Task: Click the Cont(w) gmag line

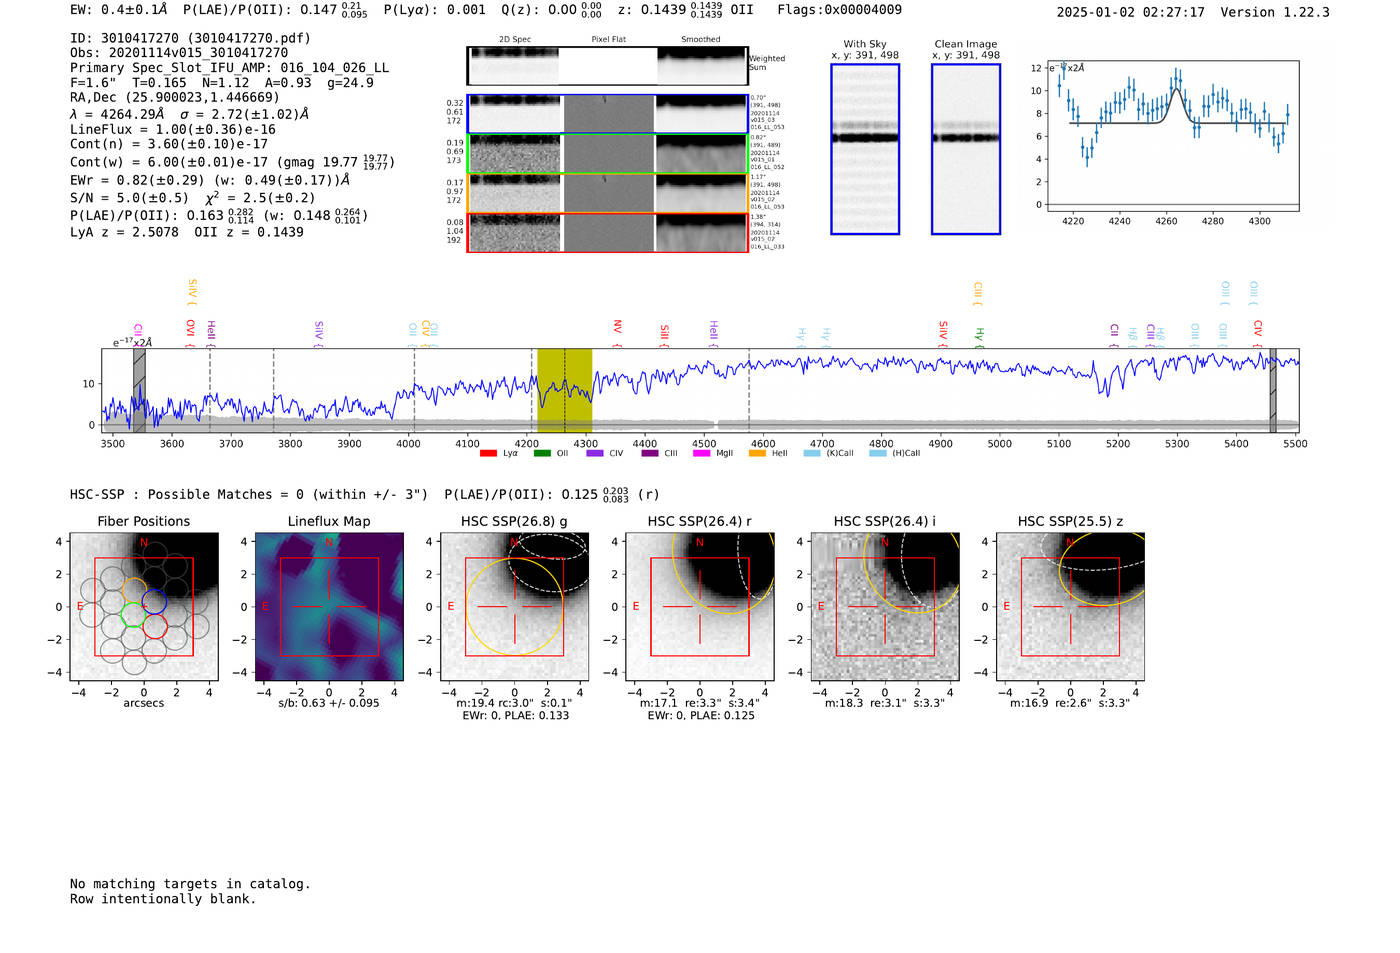Action: 232,161
